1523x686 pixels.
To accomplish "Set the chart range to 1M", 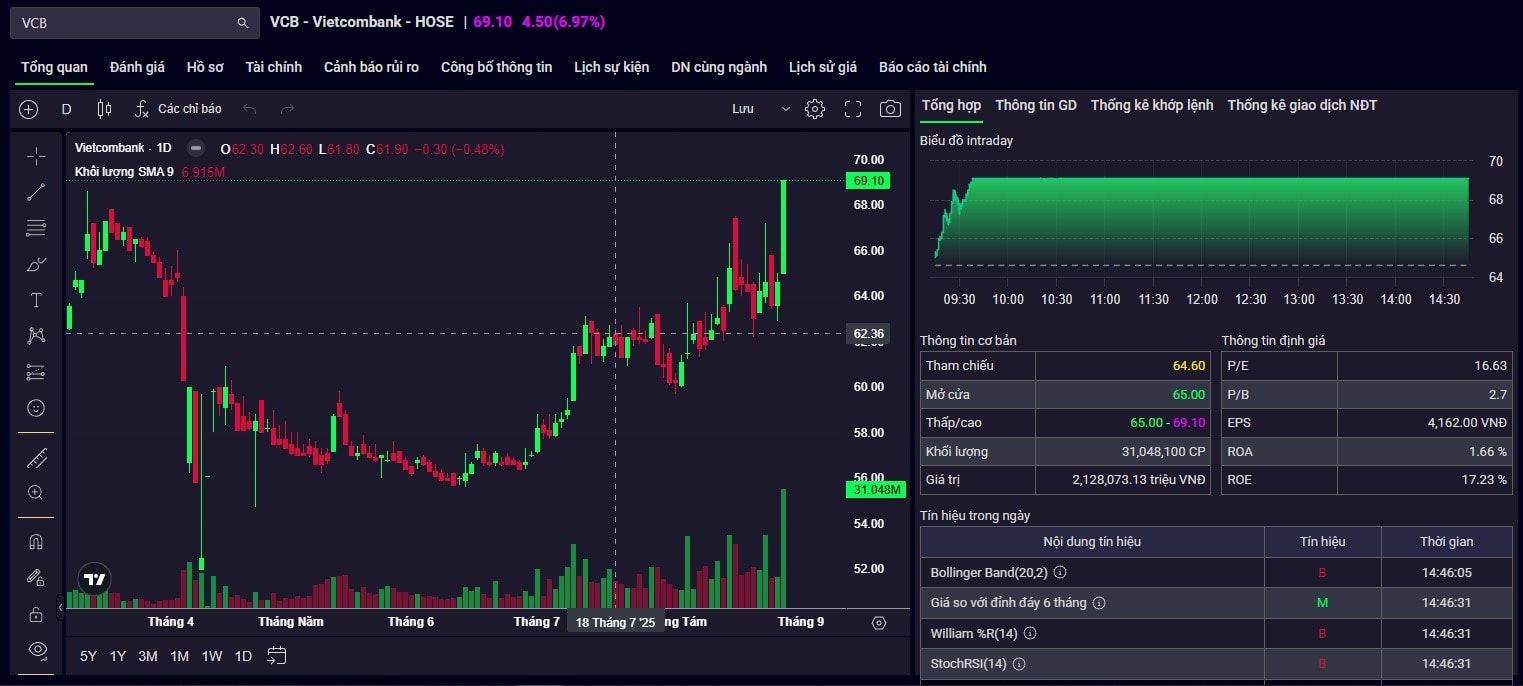I will click(x=180, y=656).
